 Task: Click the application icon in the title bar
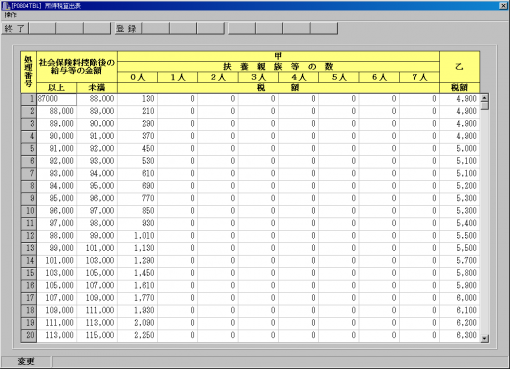click(6, 6)
